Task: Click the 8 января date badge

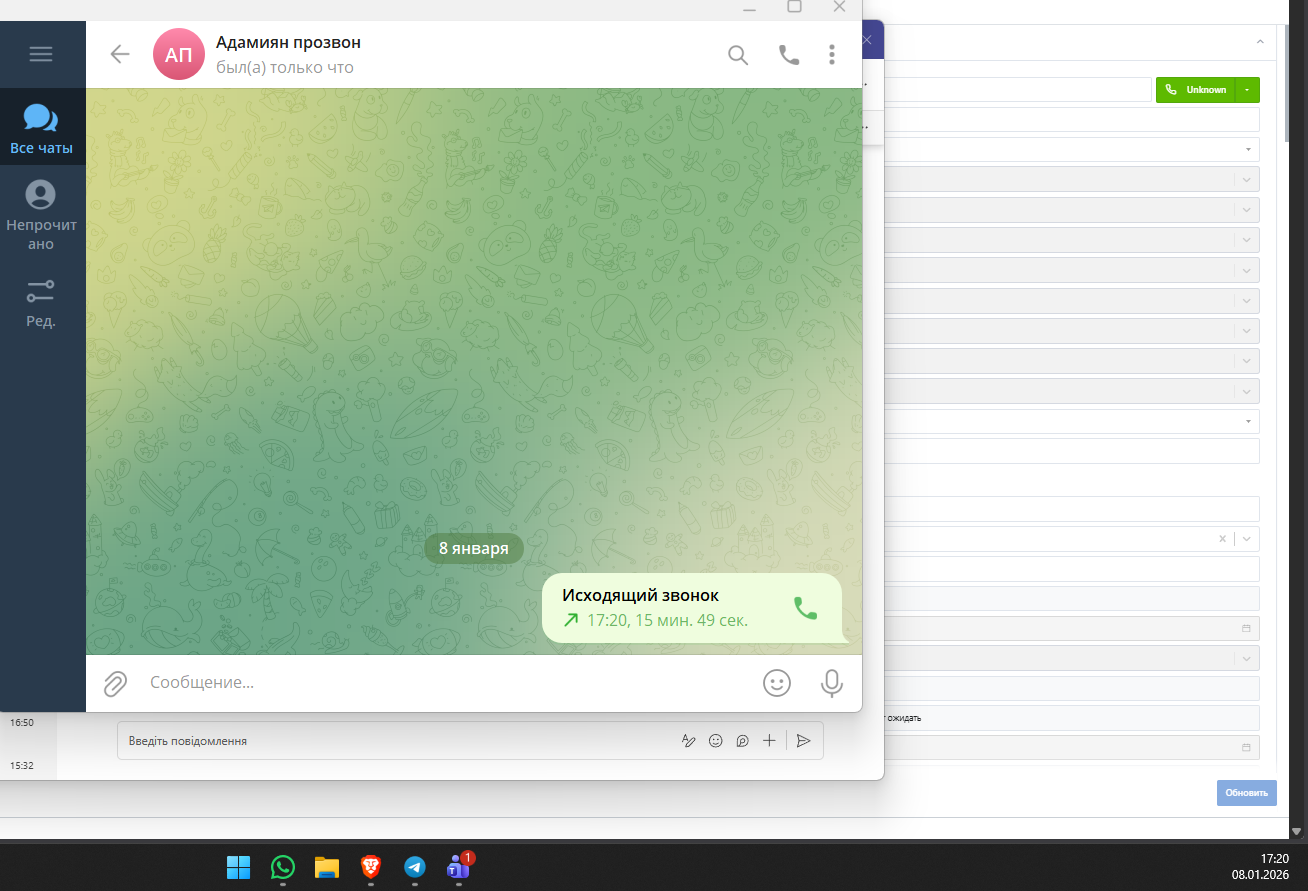Action: coord(474,548)
